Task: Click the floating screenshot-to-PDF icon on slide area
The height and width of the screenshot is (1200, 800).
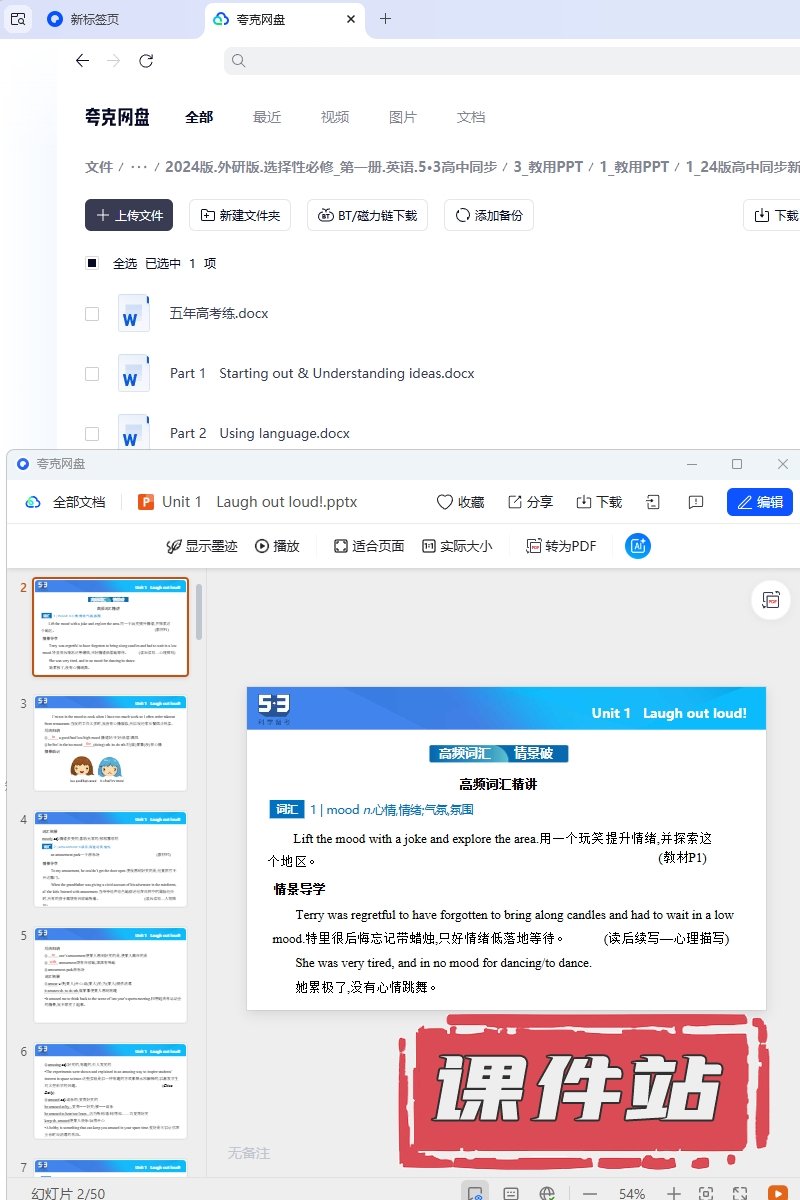Action: pyautogui.click(x=770, y=600)
